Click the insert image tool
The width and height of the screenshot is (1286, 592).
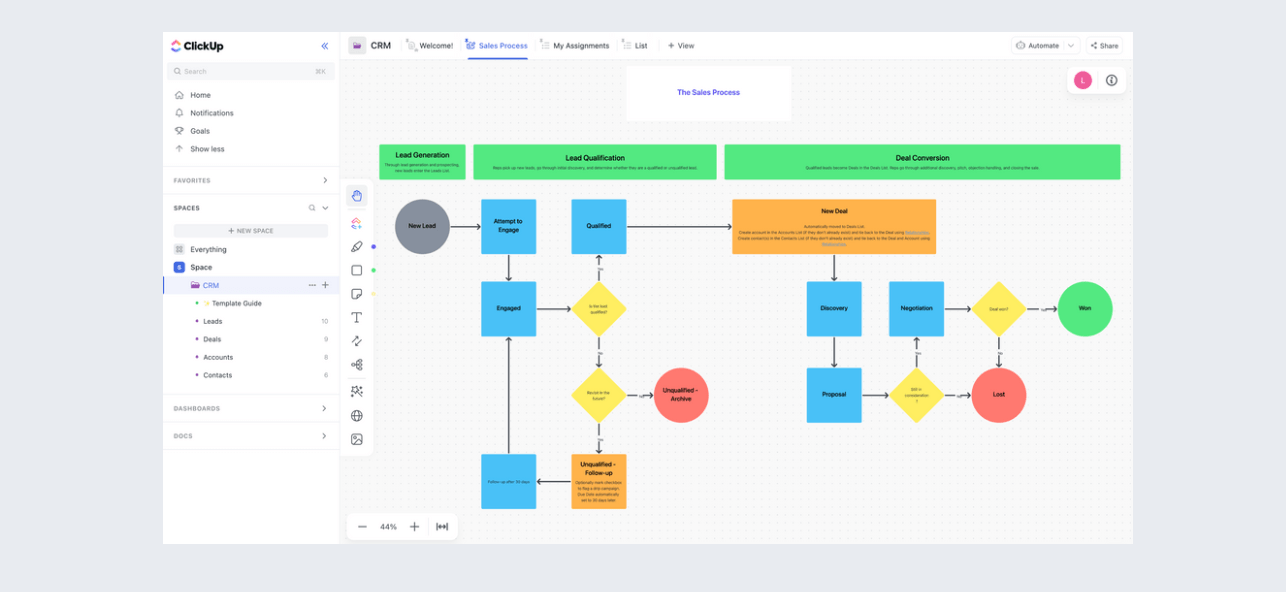pos(357,439)
